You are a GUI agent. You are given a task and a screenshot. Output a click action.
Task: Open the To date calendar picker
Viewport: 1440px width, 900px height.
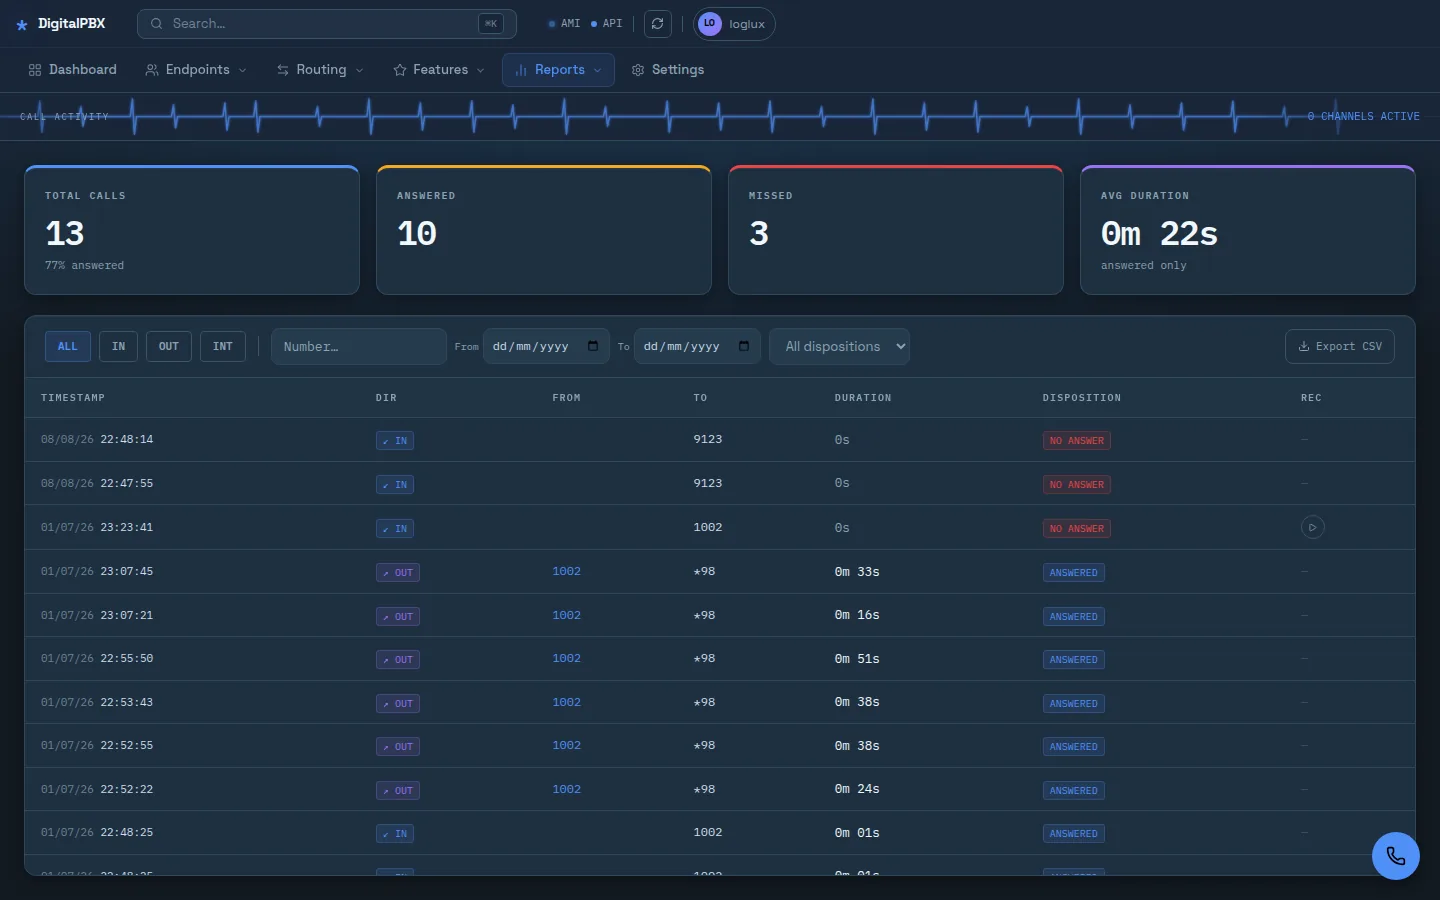click(x=744, y=346)
